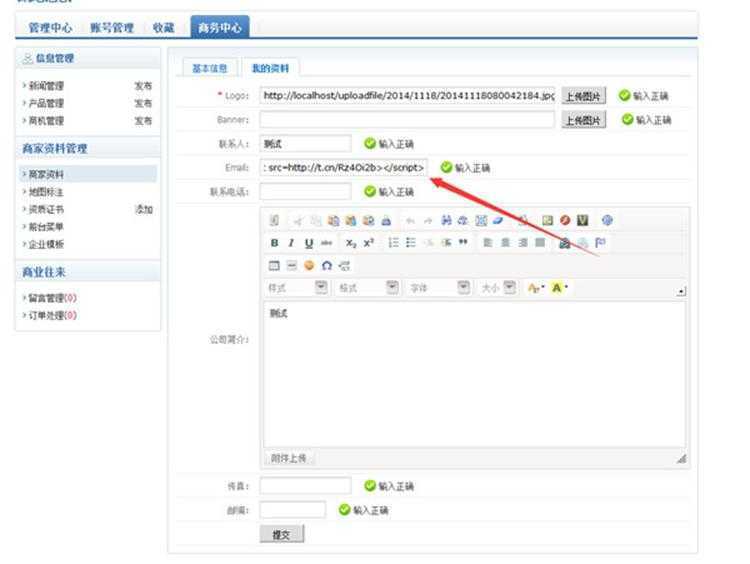This screenshot has width=750, height=564.
Task: Switch to the 管理中心 tab
Action: click(50, 28)
